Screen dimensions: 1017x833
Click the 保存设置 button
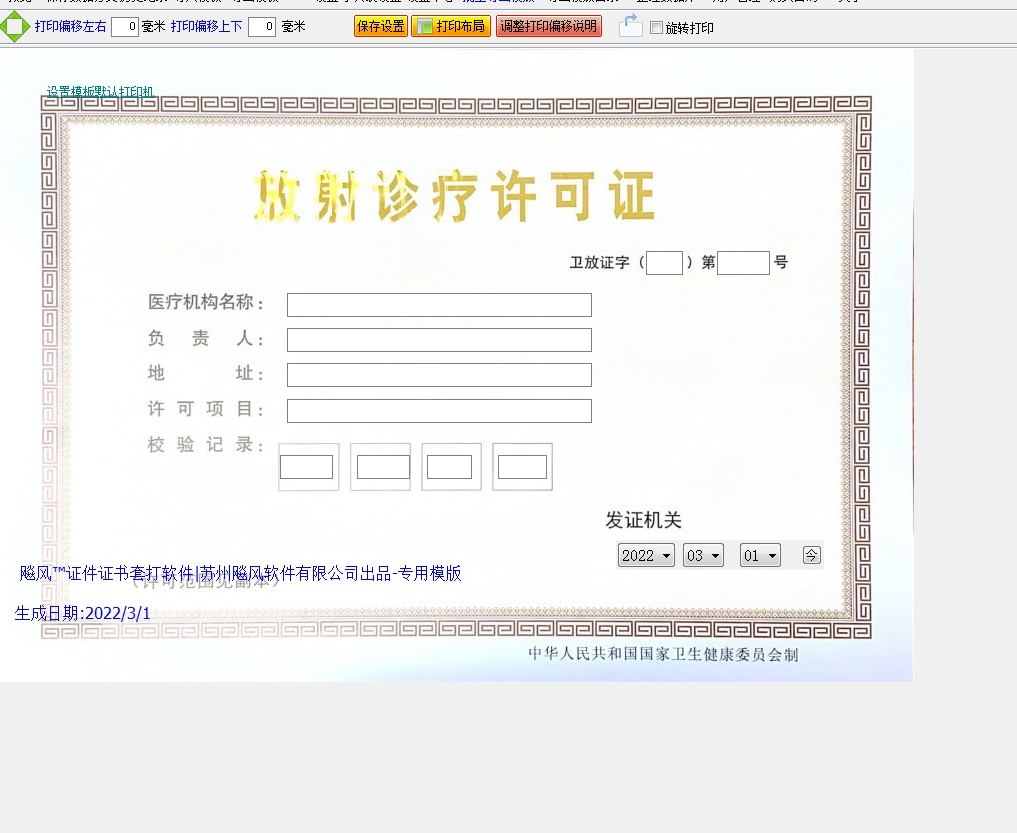click(380, 26)
